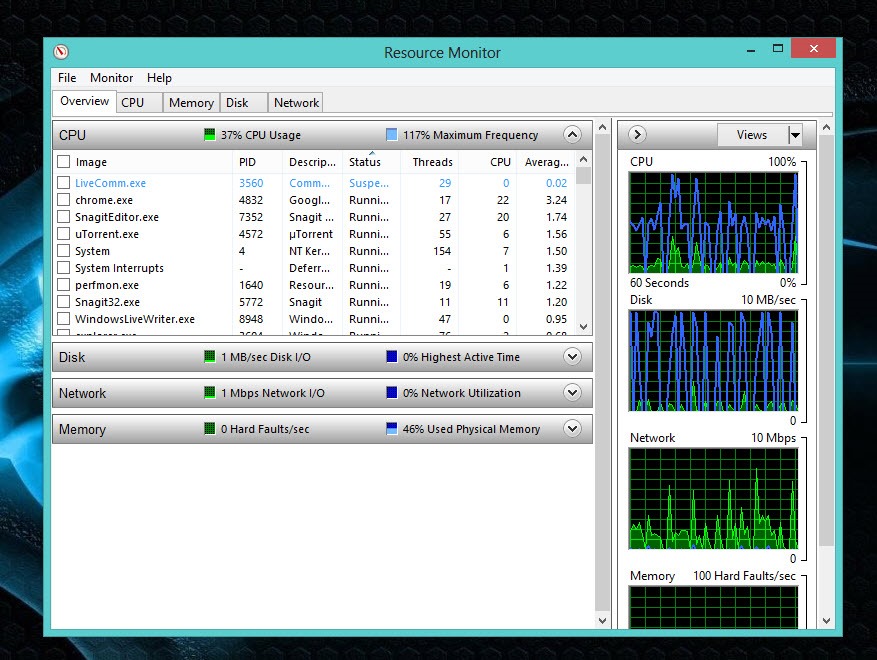The width and height of the screenshot is (877, 660).
Task: Click the Memory hard faults graph
Action: pos(713,607)
